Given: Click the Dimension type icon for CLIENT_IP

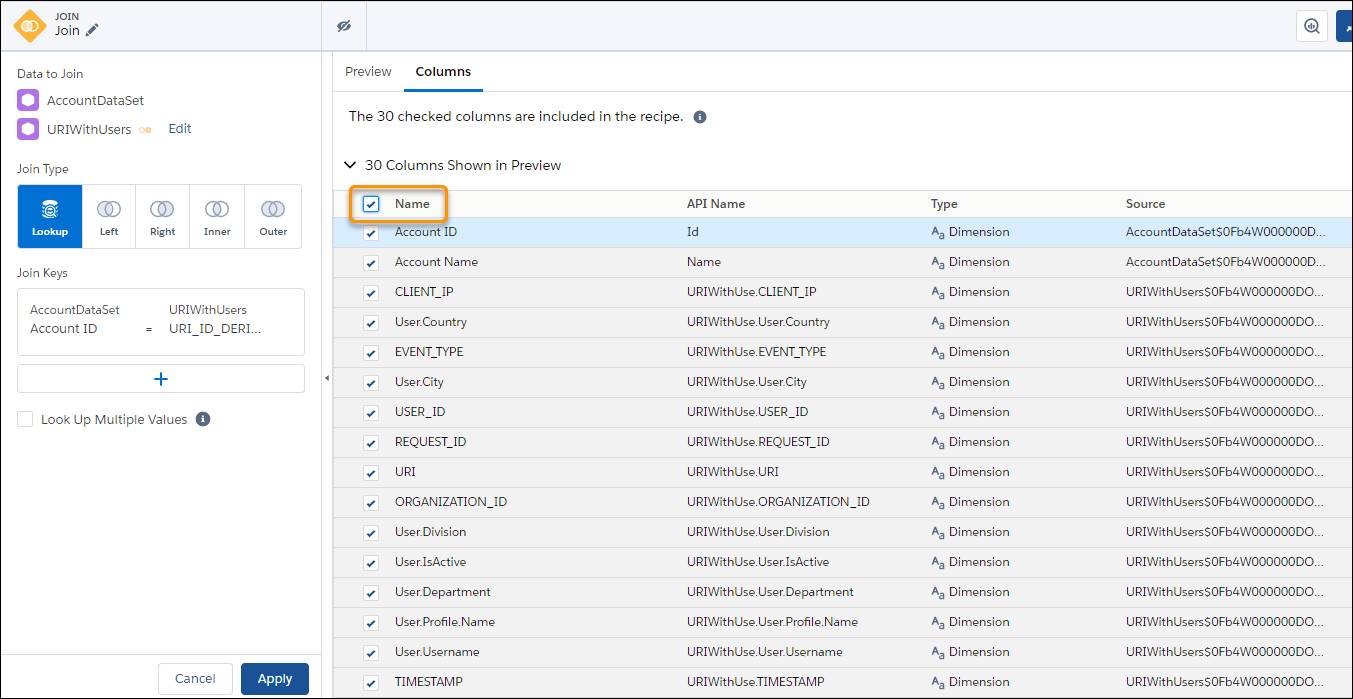Looking at the screenshot, I should tap(938, 292).
